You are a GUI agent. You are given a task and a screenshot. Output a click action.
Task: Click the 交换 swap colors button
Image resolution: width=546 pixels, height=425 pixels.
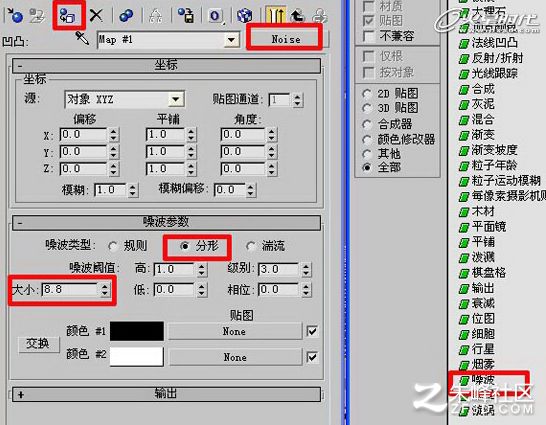[x=38, y=344]
